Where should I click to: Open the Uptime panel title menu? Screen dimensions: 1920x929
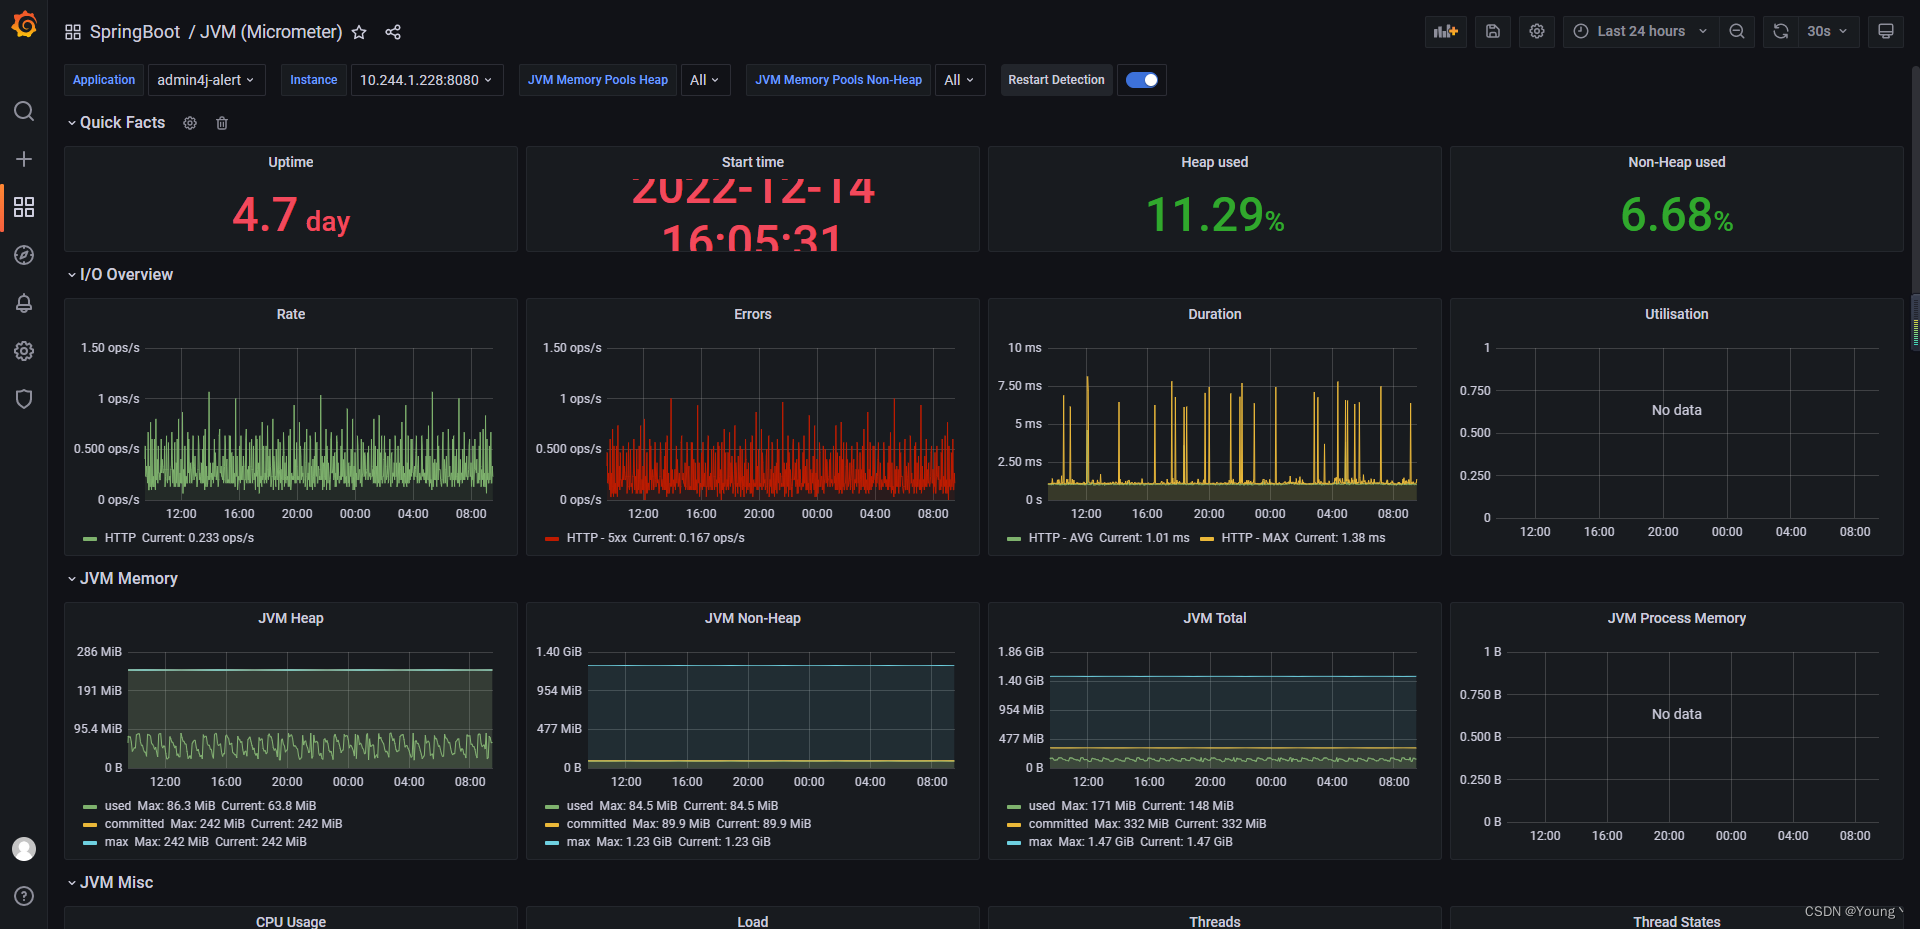(291, 162)
